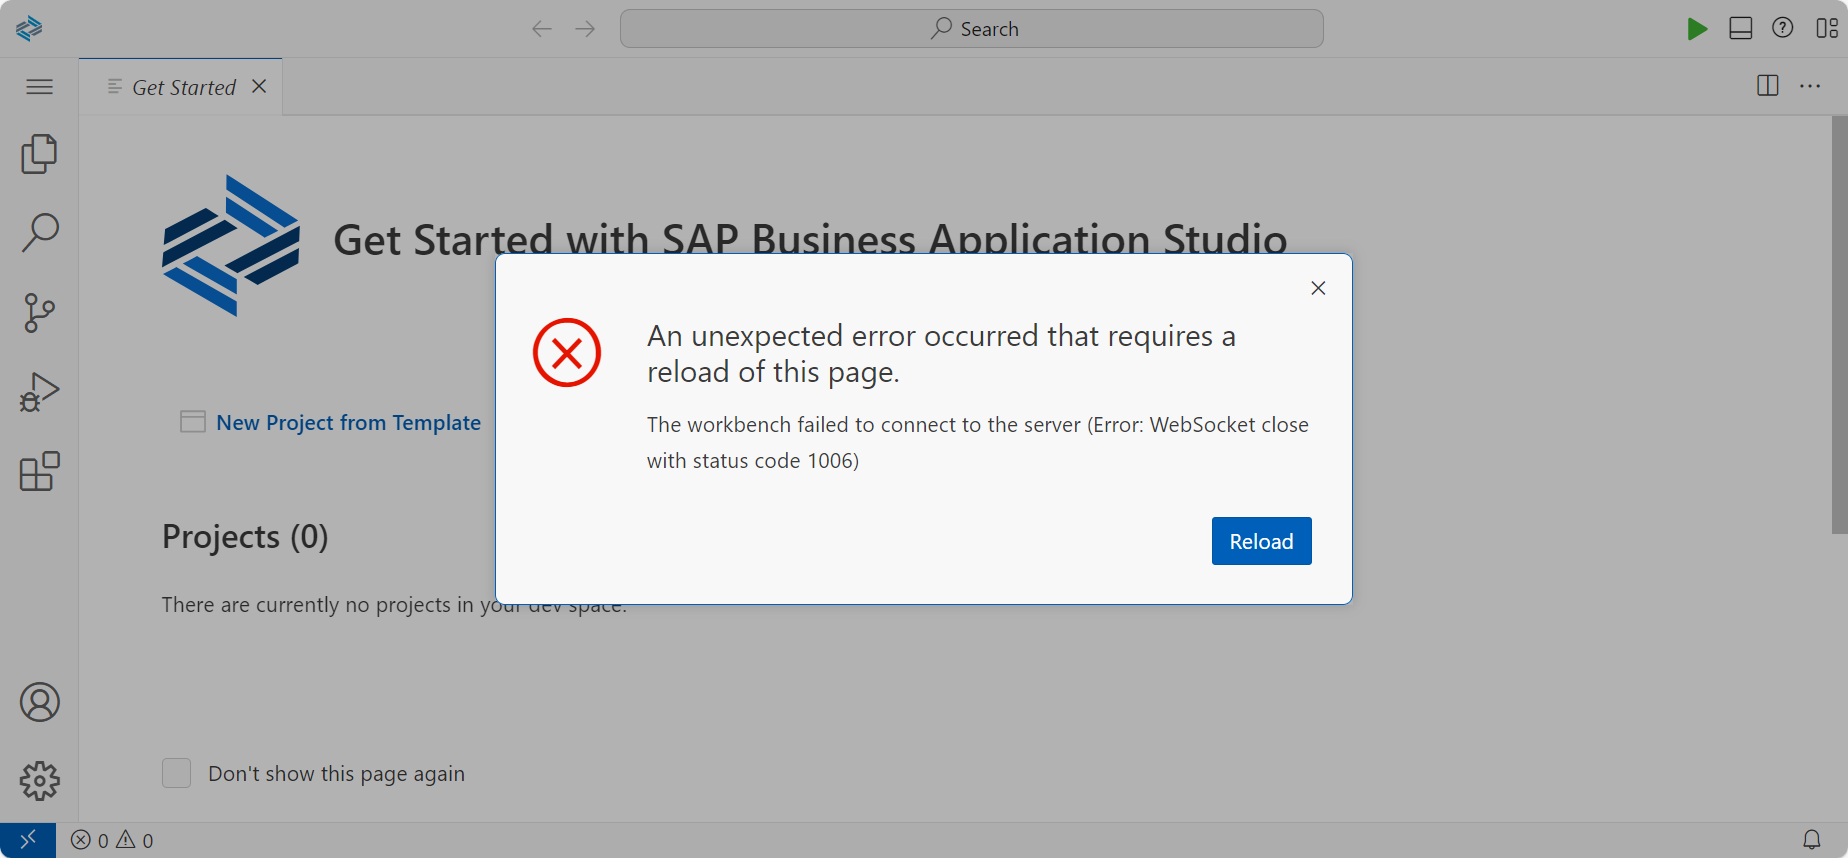Open the Extensions view
The height and width of the screenshot is (858, 1848).
[x=39, y=471]
